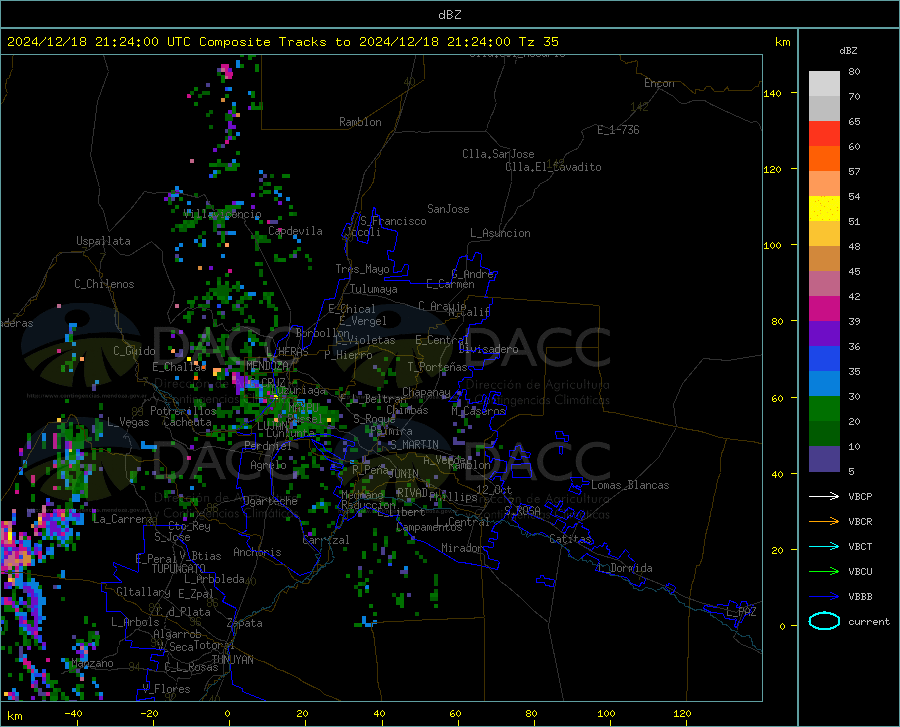The width and height of the screenshot is (900, 727).
Task: Click the 'current' legend label
Action: click(x=869, y=621)
